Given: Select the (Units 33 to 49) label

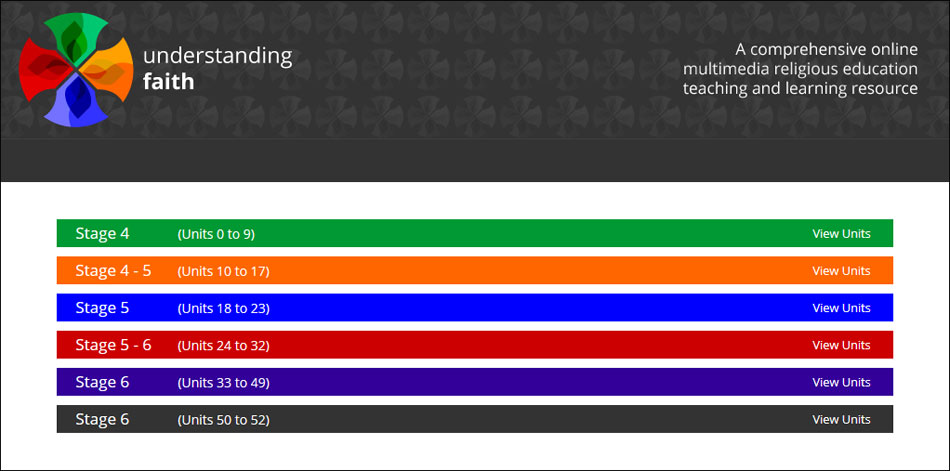Looking at the screenshot, I should pyautogui.click(x=224, y=382).
